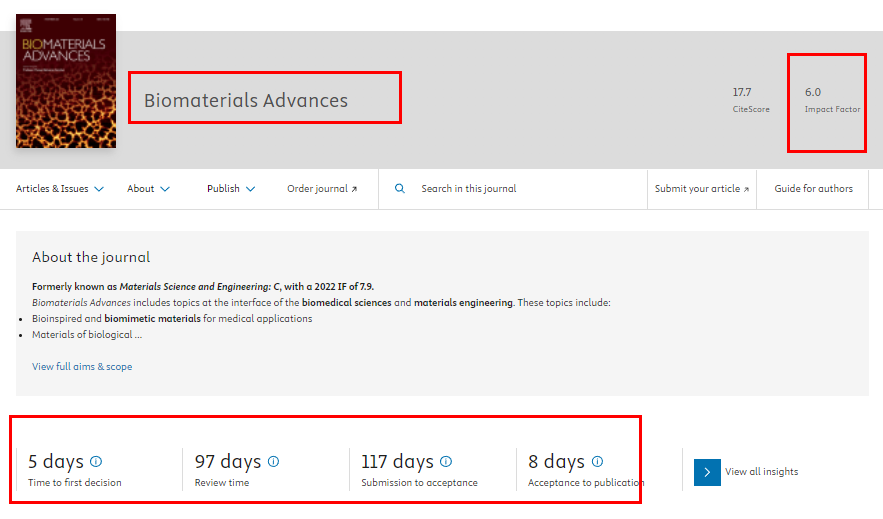
Task: Click the search magnifier icon
Action: pyautogui.click(x=400, y=189)
